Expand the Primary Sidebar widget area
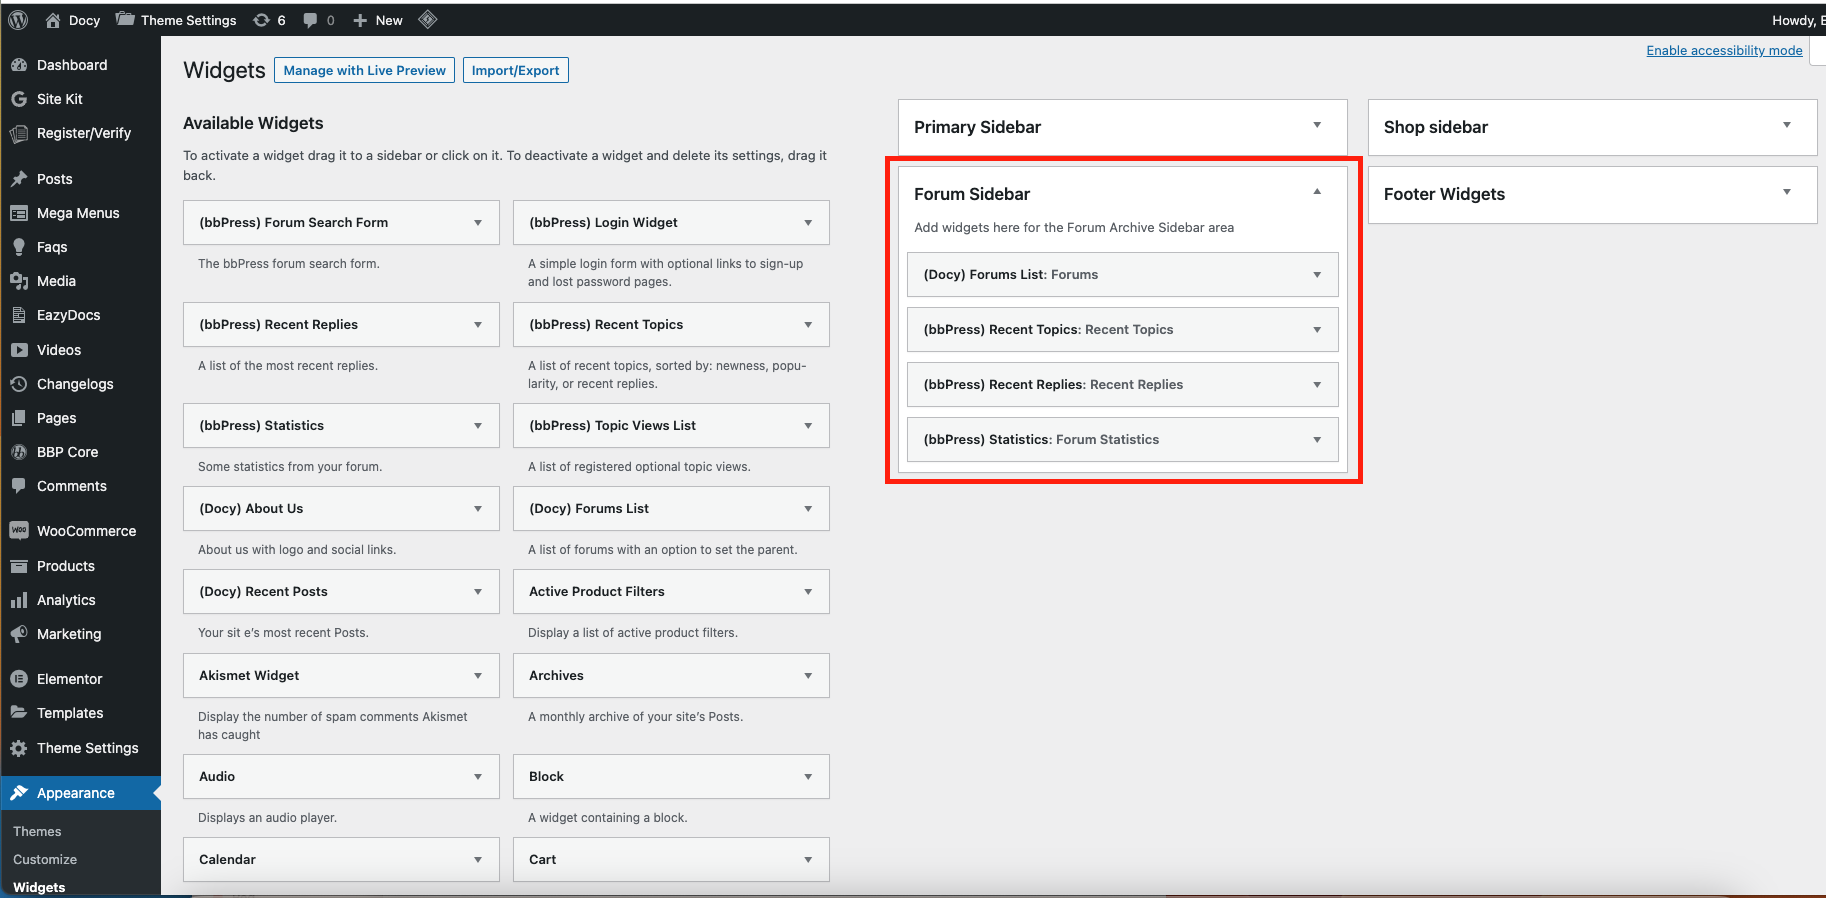 coord(1317,125)
